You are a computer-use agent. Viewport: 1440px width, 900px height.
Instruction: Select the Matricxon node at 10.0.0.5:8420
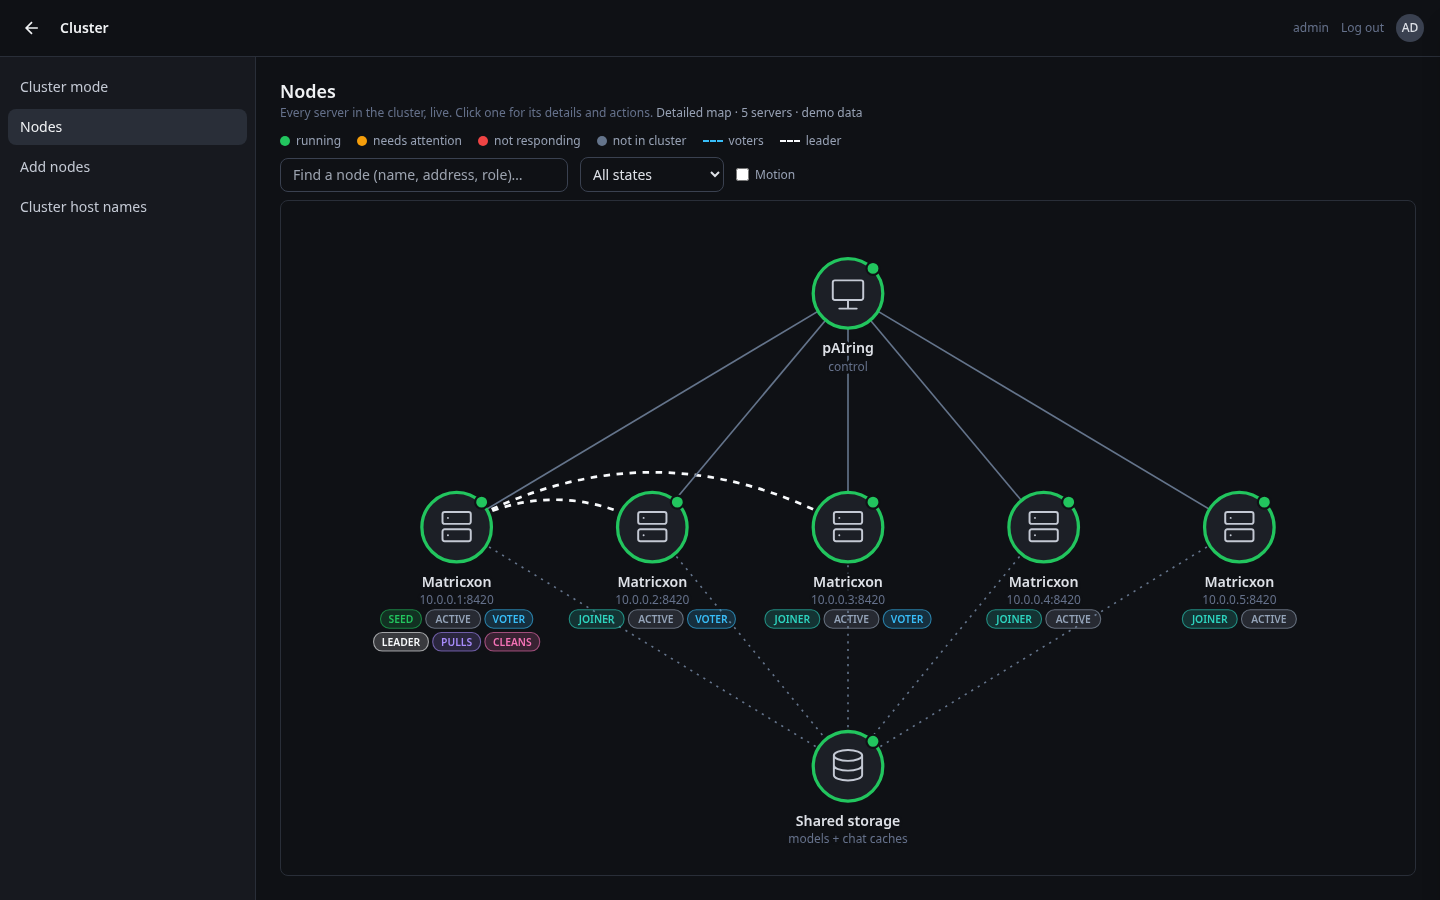pyautogui.click(x=1239, y=527)
